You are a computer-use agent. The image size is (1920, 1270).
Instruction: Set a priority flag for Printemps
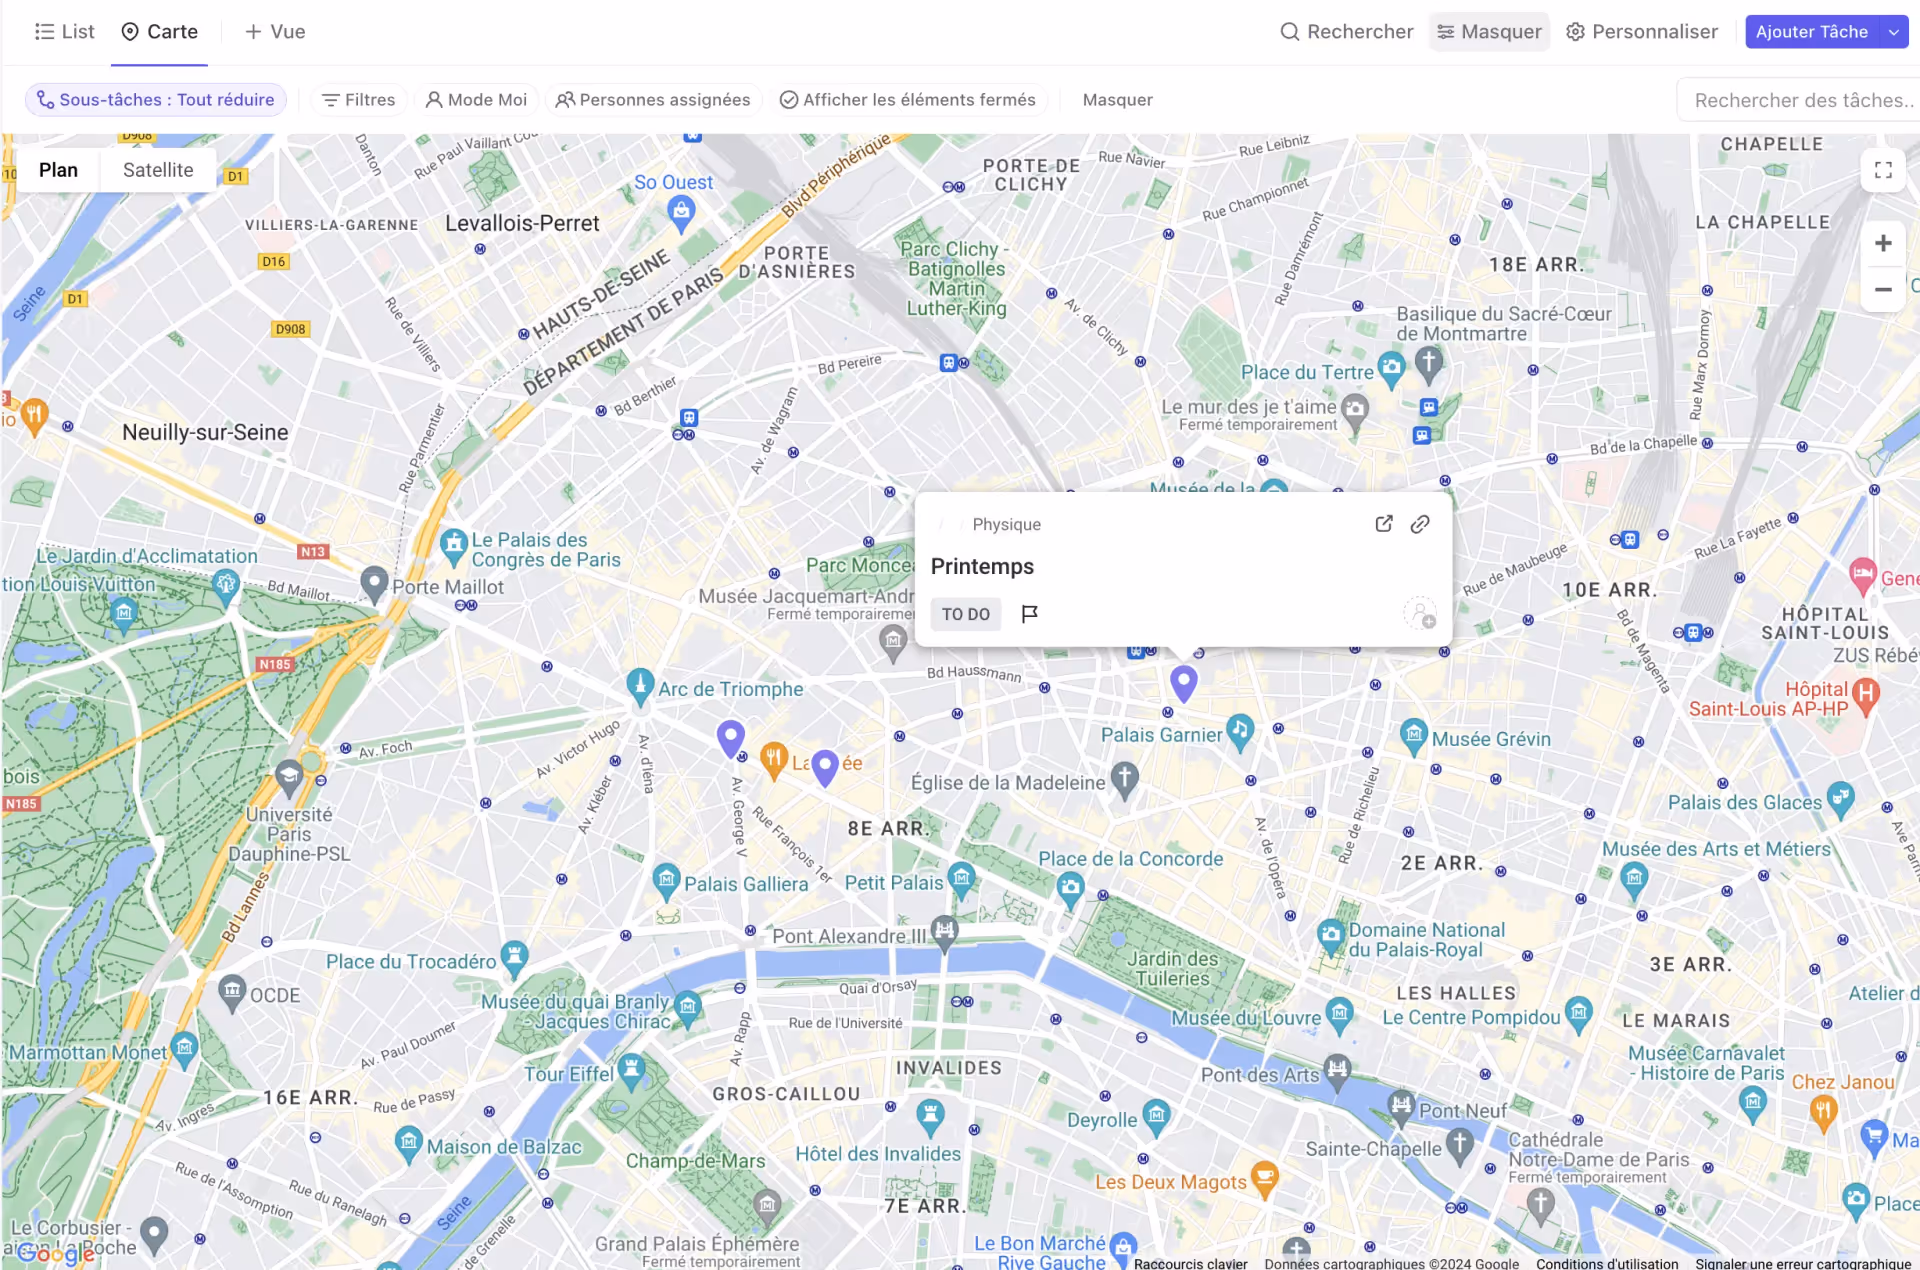click(x=1031, y=613)
